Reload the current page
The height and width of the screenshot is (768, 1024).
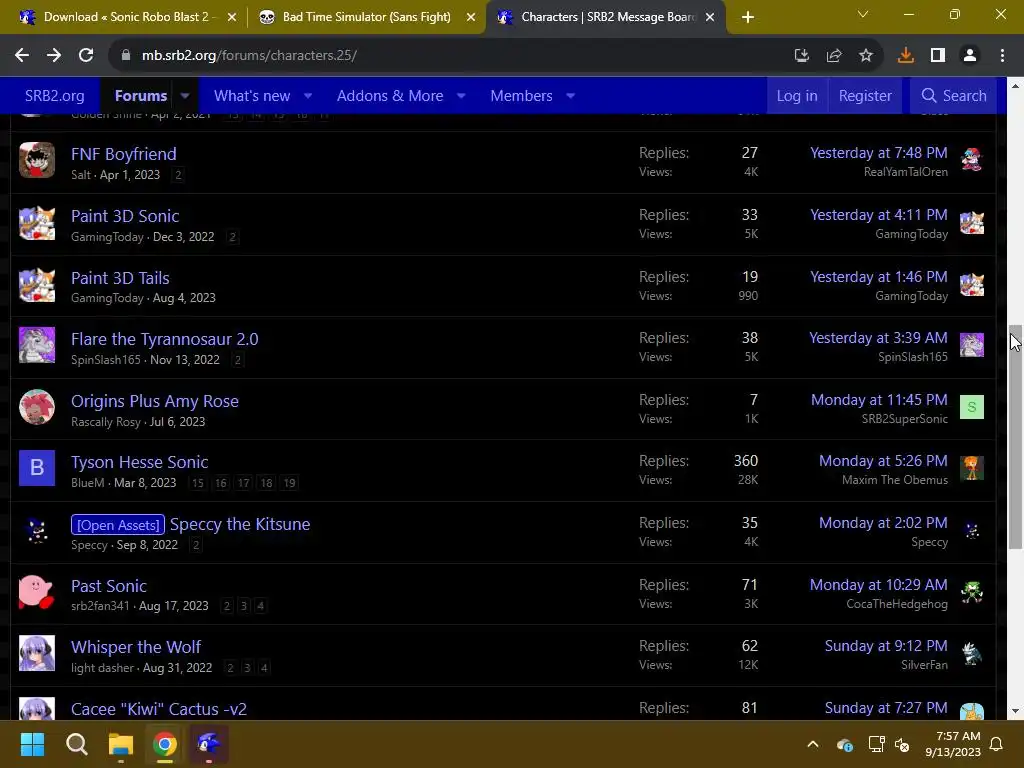pyautogui.click(x=86, y=56)
